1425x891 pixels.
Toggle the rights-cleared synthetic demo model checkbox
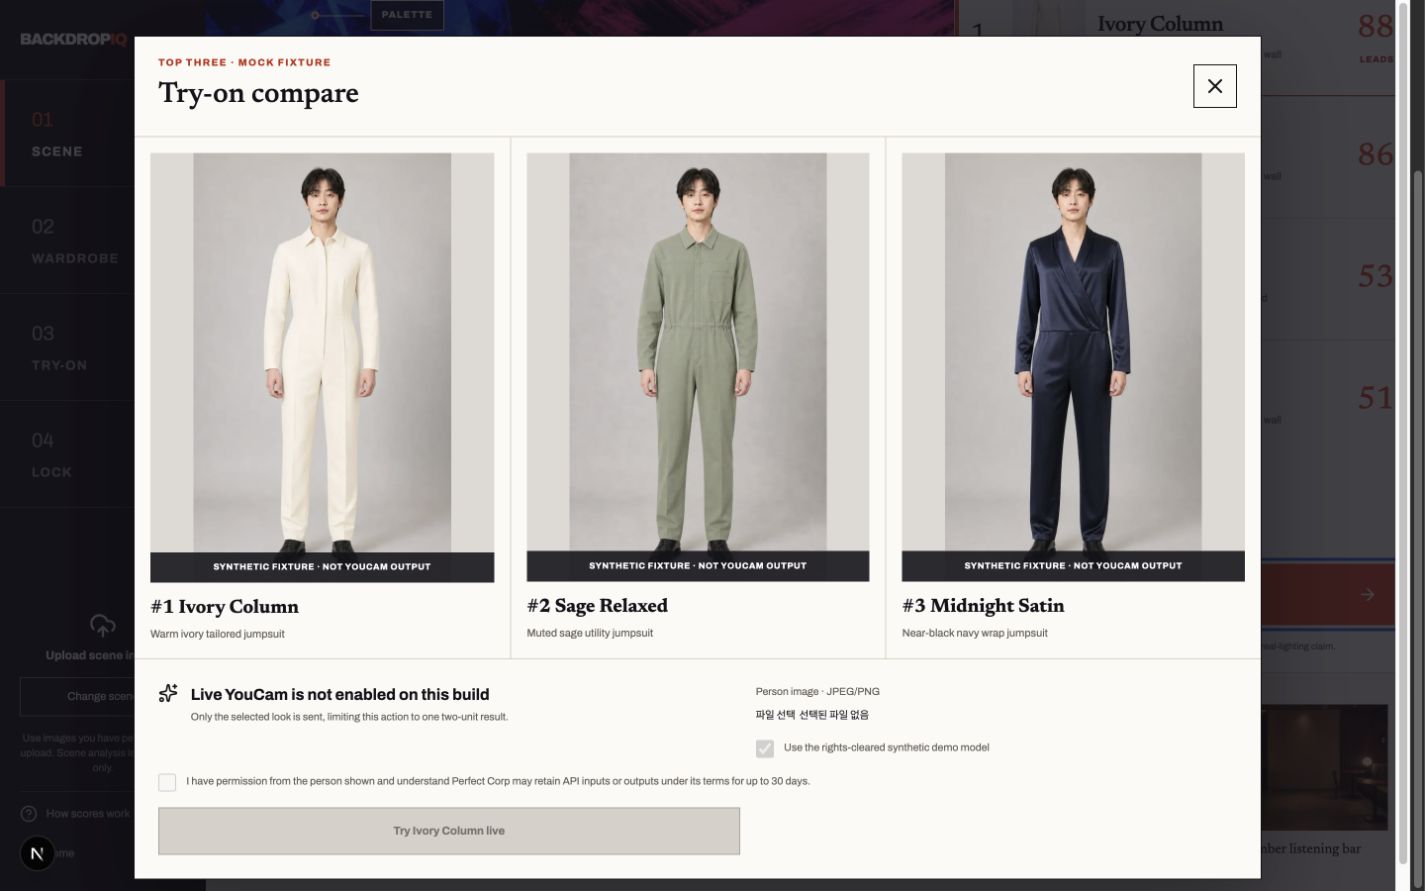tap(765, 748)
